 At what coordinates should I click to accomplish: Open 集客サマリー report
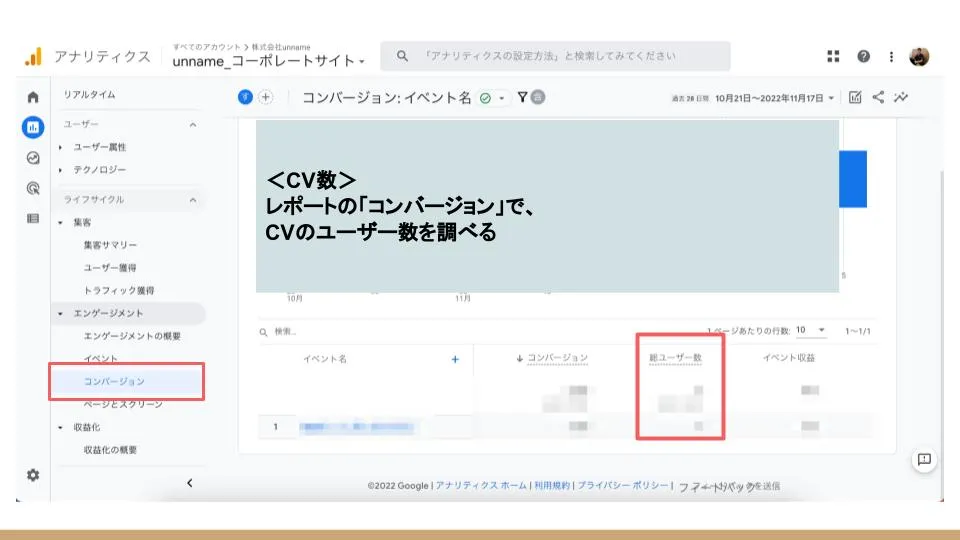(110, 245)
